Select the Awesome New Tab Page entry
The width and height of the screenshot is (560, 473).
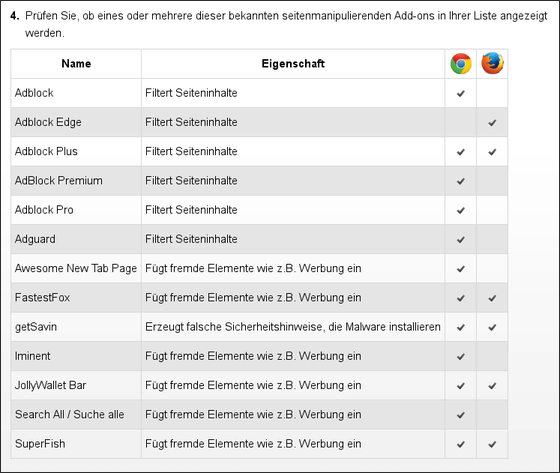(x=76, y=268)
